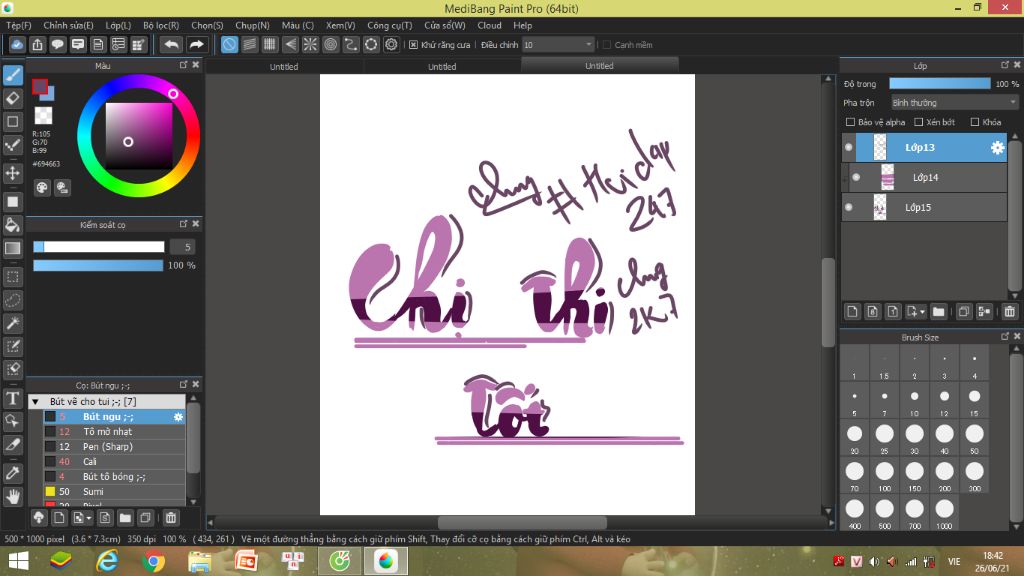Open Lớp(L) menu
1024x576 pixels.
coord(118,25)
